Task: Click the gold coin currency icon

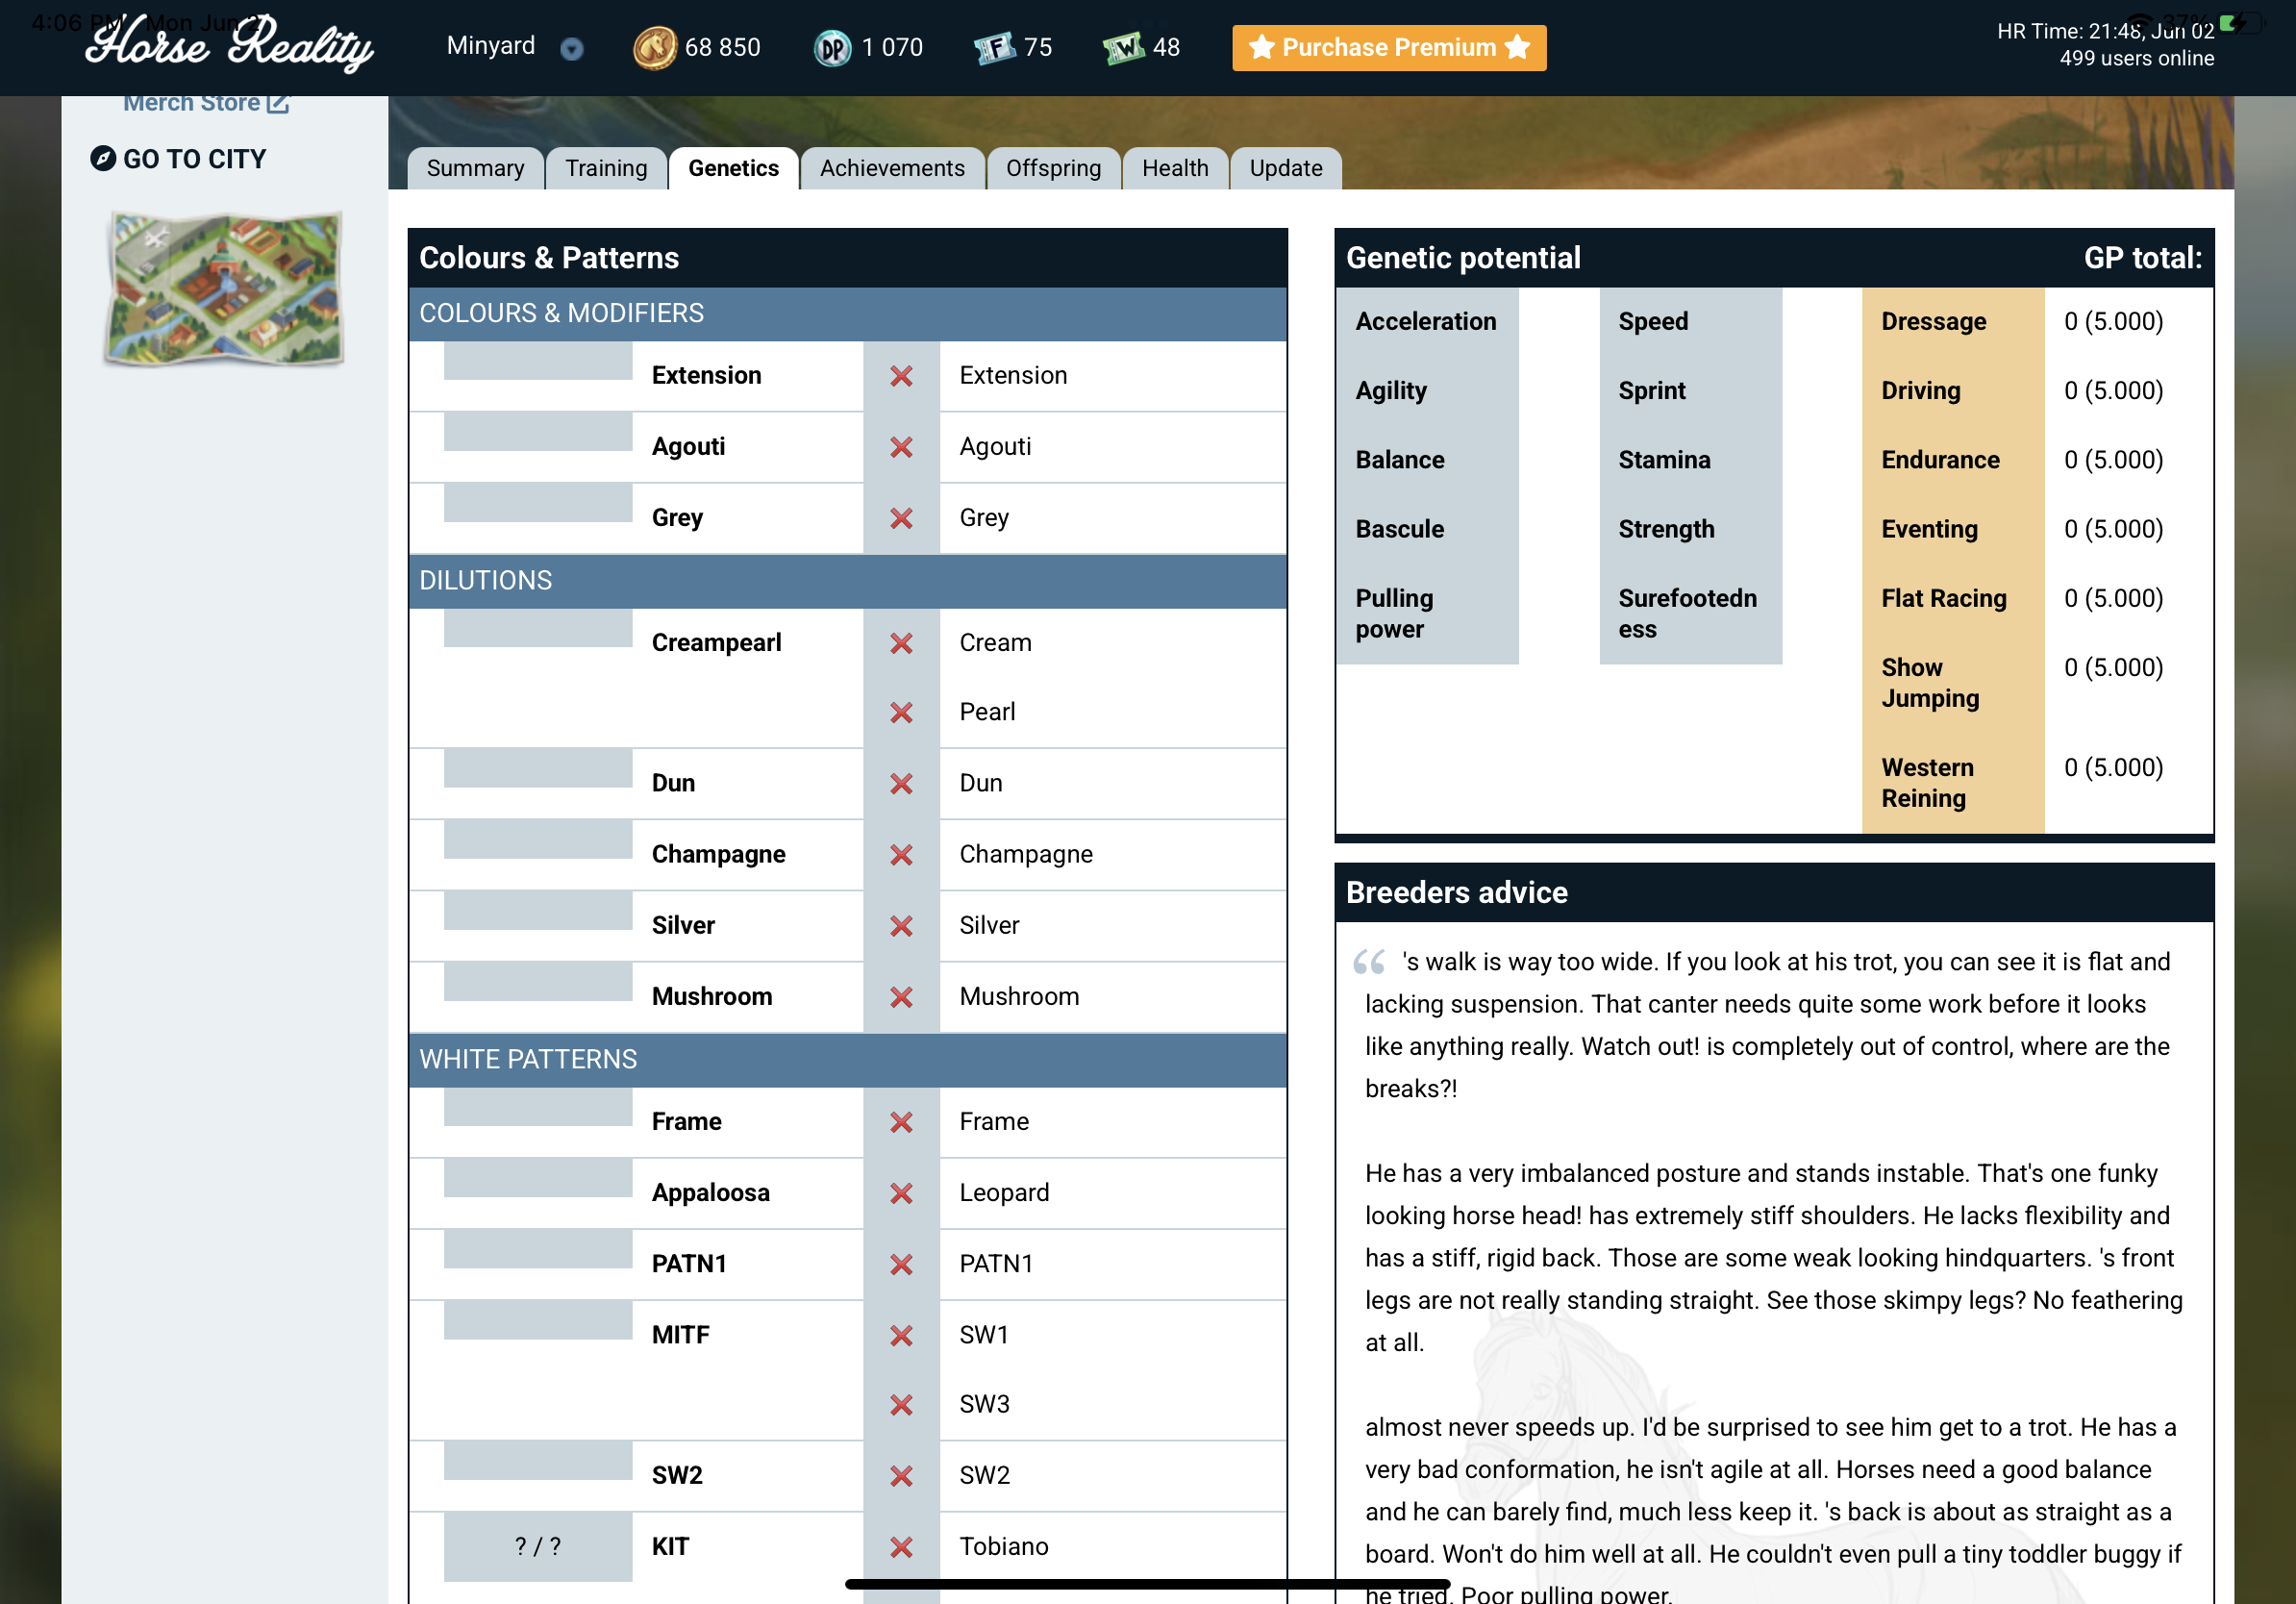Action: (x=654, y=47)
